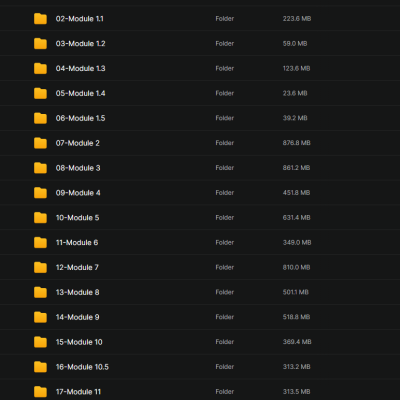The width and height of the screenshot is (400, 400).
Task: Click the folder icon for 09-Module 4
Action: (x=40, y=193)
